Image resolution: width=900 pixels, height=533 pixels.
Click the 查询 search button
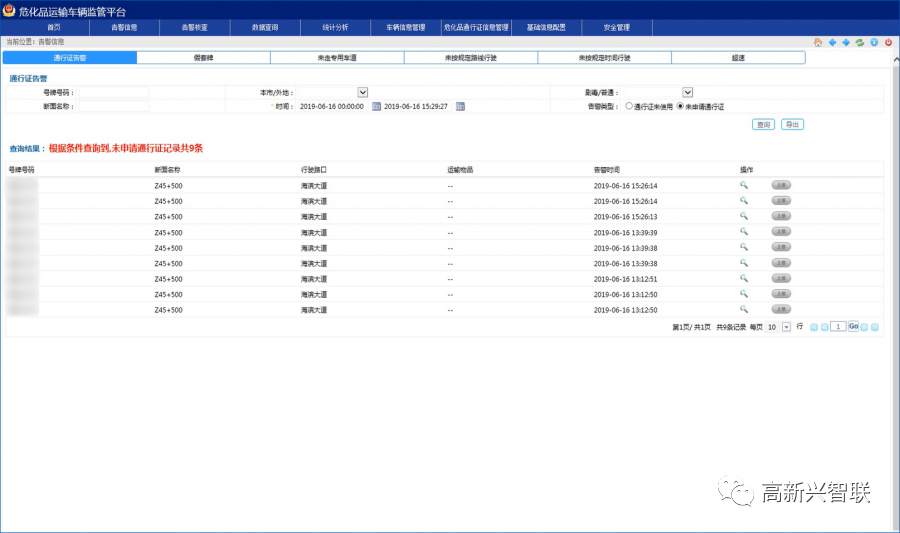pyautogui.click(x=764, y=125)
